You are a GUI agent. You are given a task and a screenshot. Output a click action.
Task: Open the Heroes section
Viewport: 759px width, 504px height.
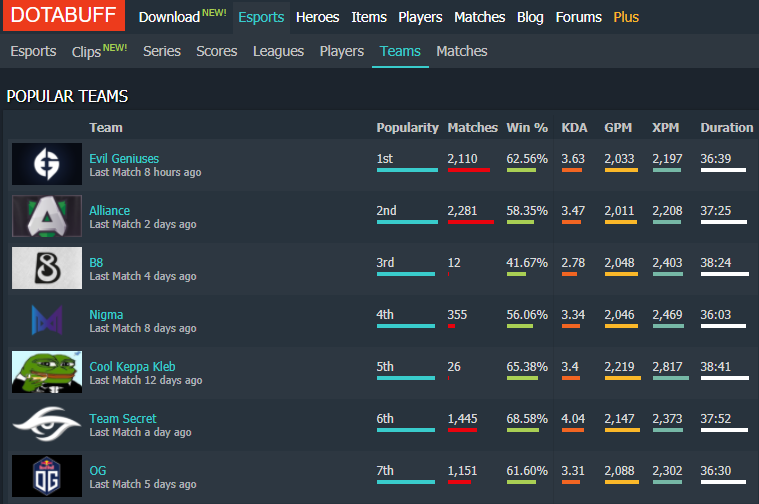click(x=318, y=17)
